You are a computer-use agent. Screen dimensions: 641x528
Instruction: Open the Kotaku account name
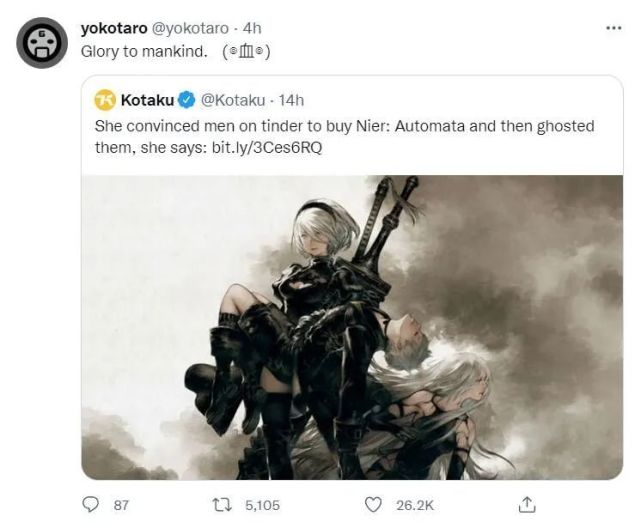tap(147, 100)
